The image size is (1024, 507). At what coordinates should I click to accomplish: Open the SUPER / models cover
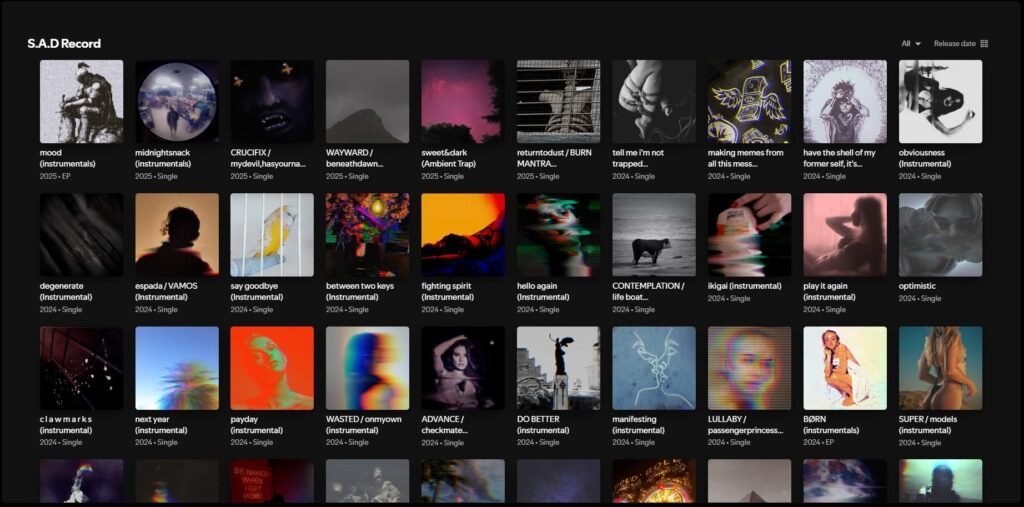[940, 368]
